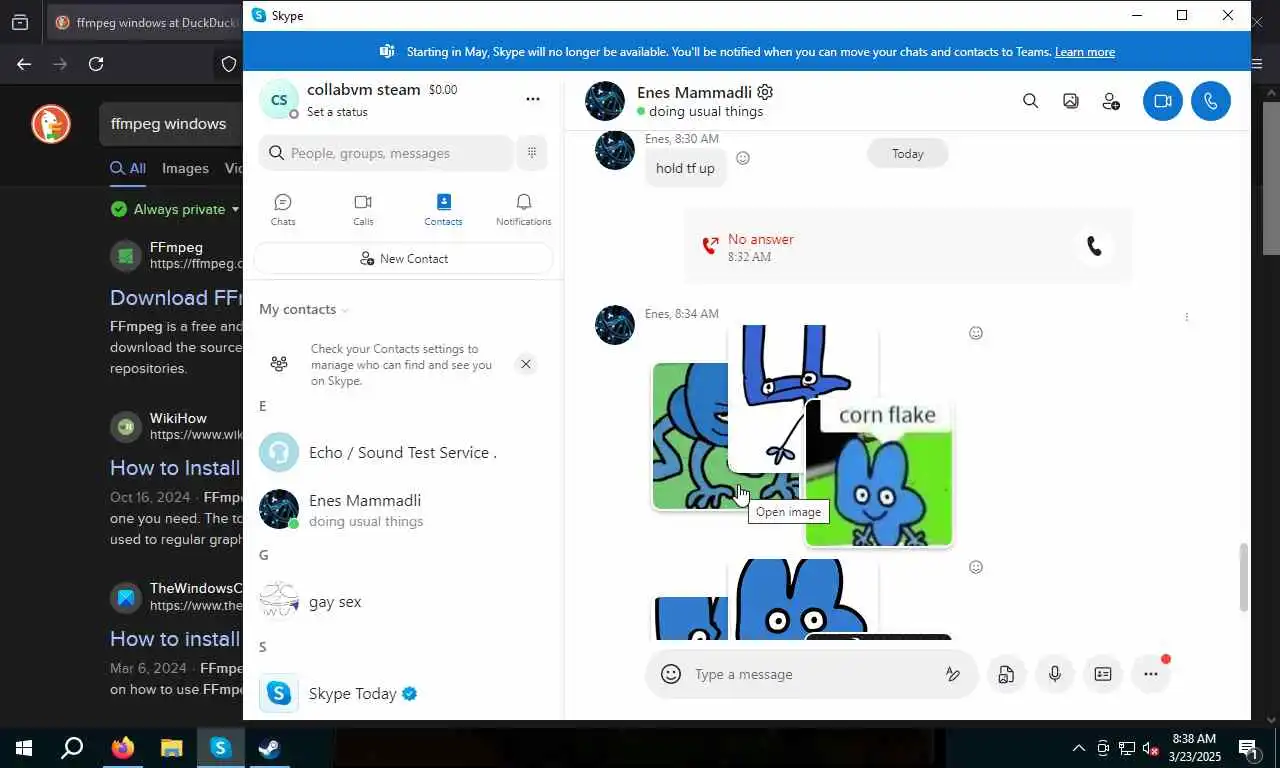Open the corn flake image thumbnail
1280x768 pixels.
tap(879, 474)
